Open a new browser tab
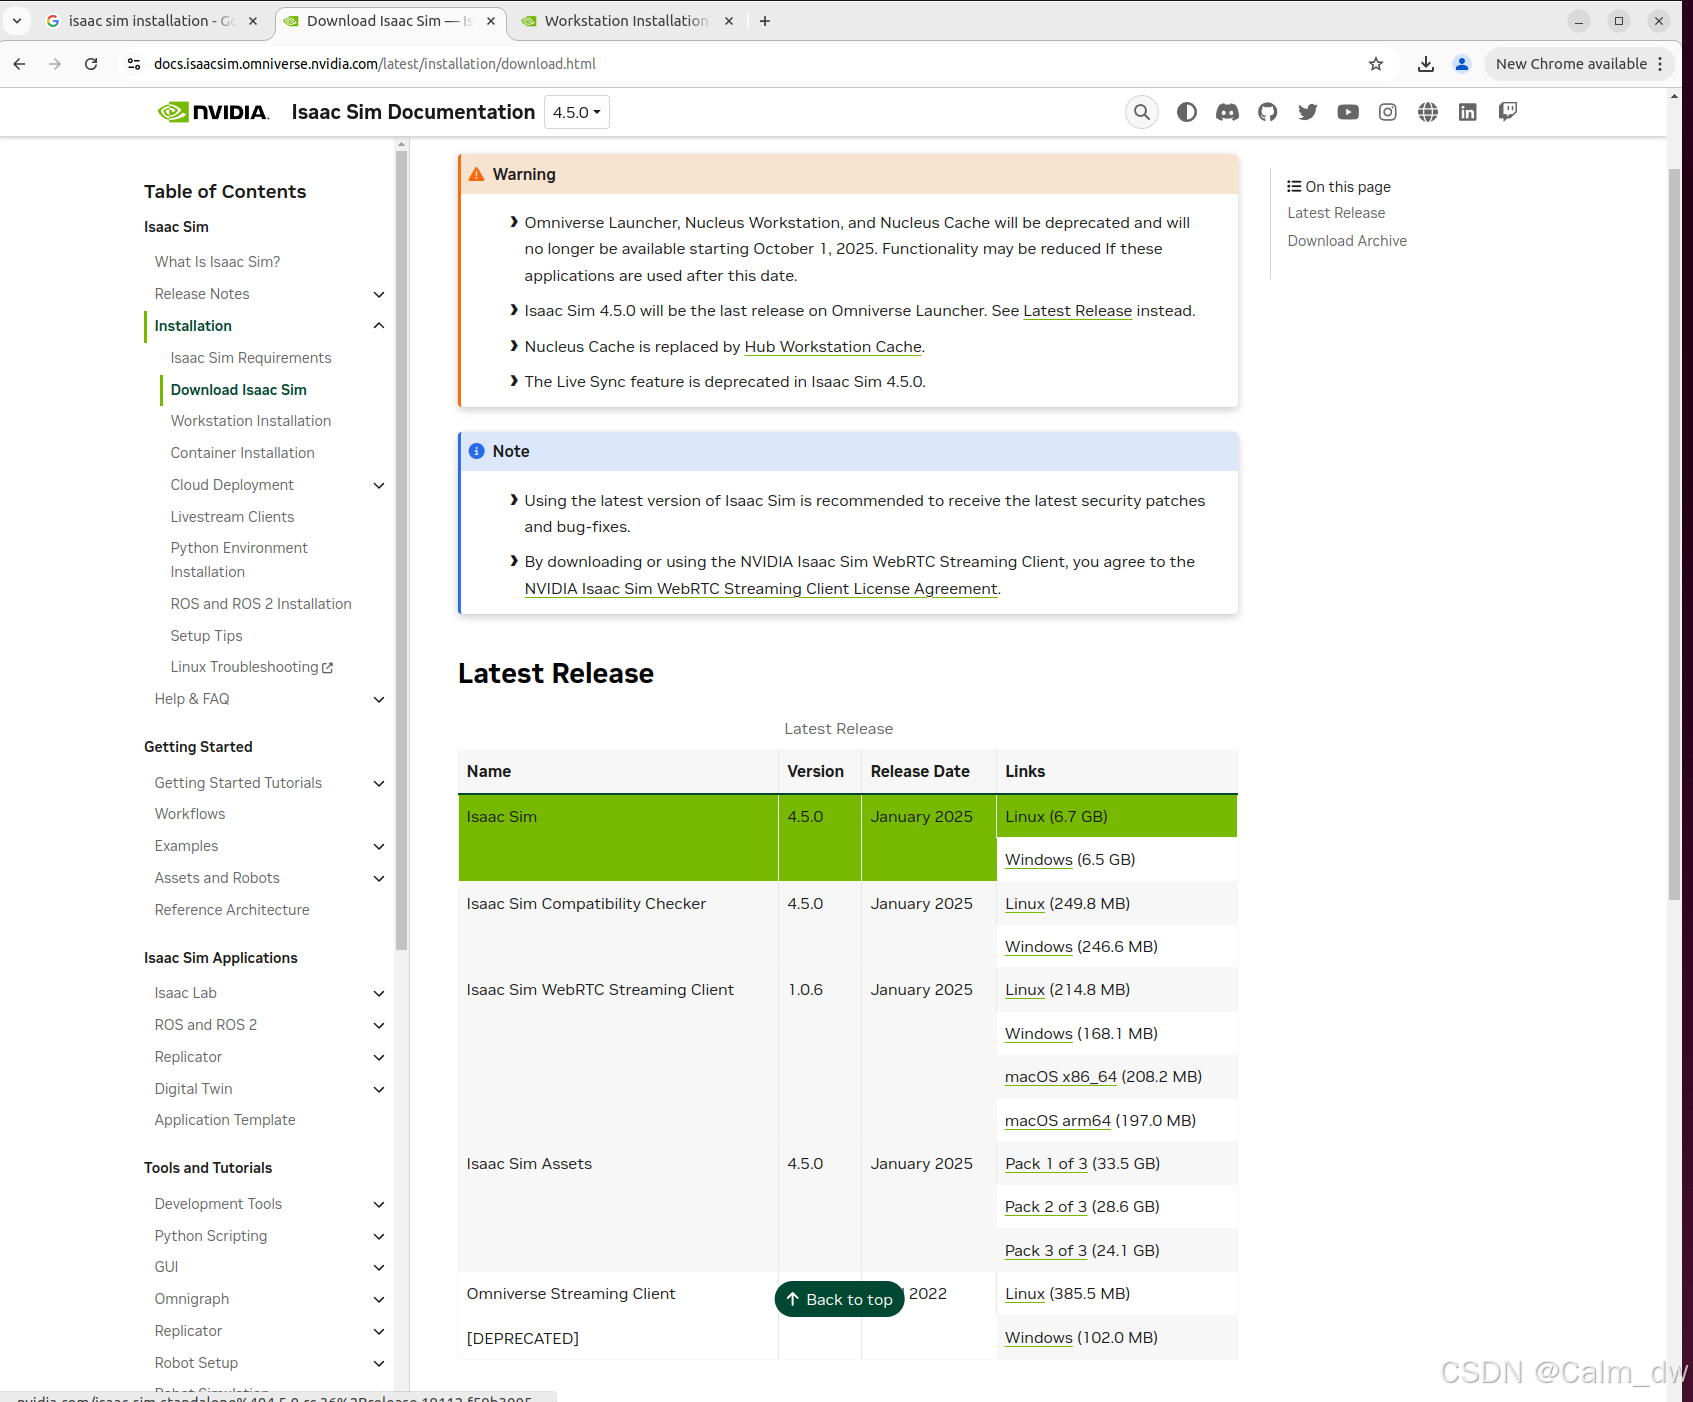 (765, 21)
